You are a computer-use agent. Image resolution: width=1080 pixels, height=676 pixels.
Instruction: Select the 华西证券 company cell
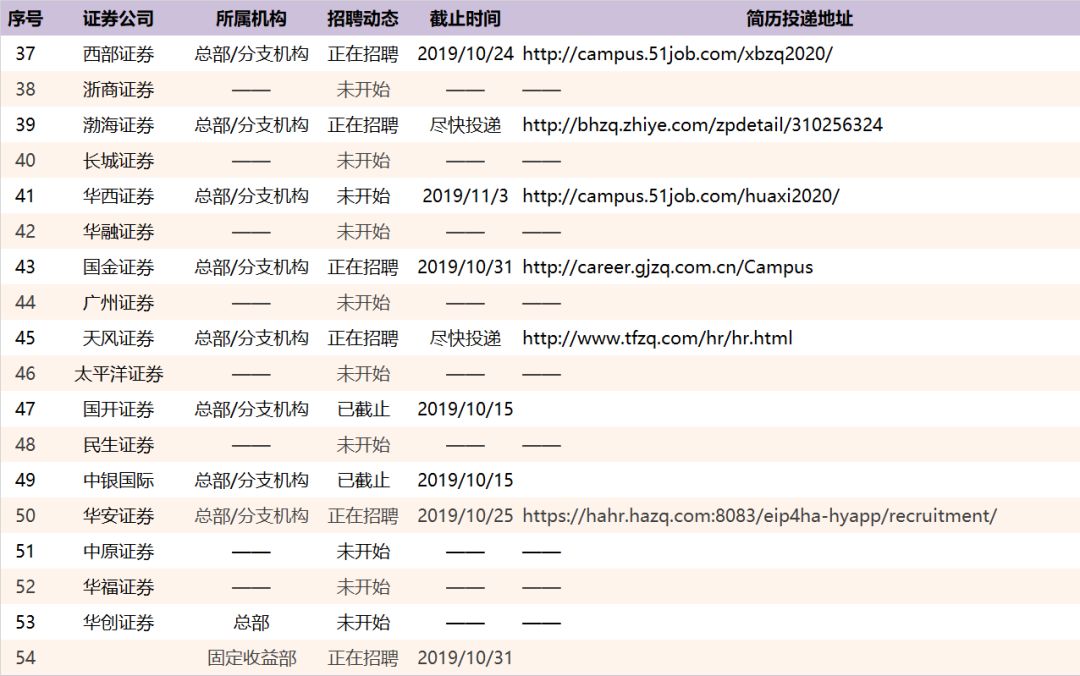(118, 196)
